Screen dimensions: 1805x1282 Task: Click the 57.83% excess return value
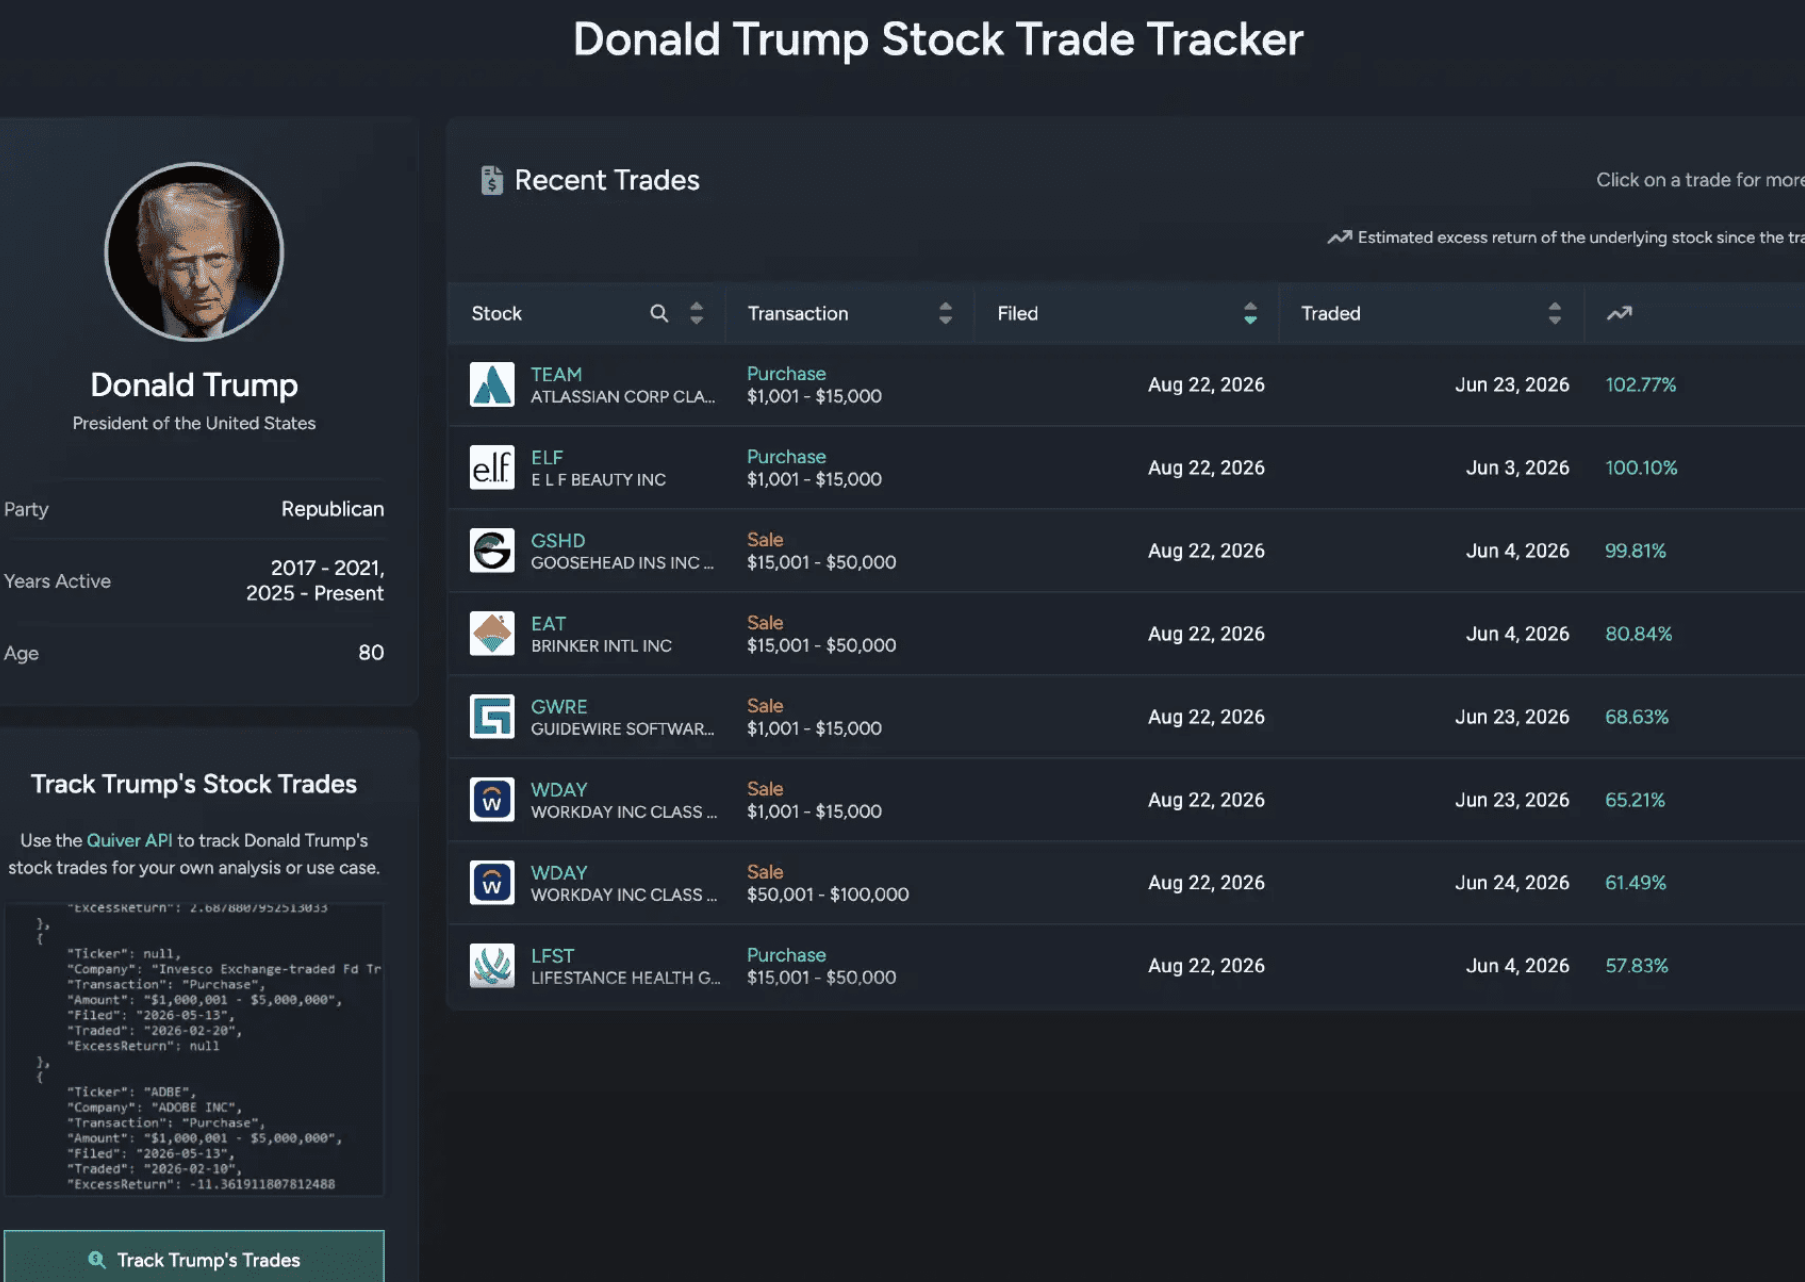pyautogui.click(x=1636, y=966)
